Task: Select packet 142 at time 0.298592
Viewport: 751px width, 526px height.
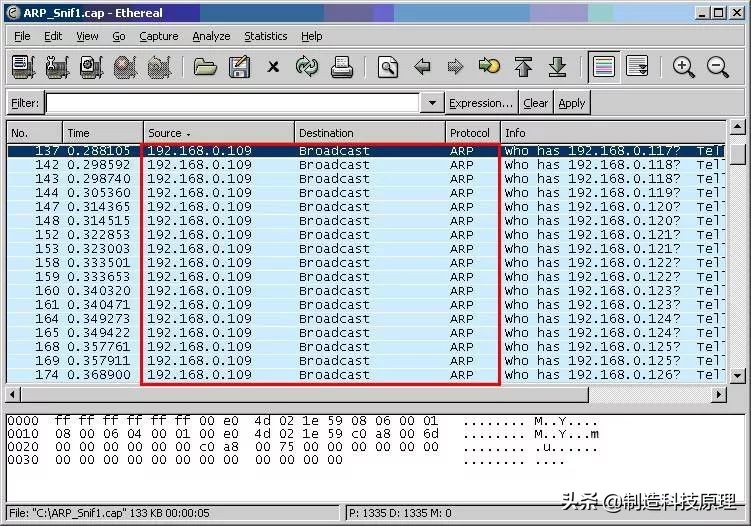Action: click(x=366, y=165)
